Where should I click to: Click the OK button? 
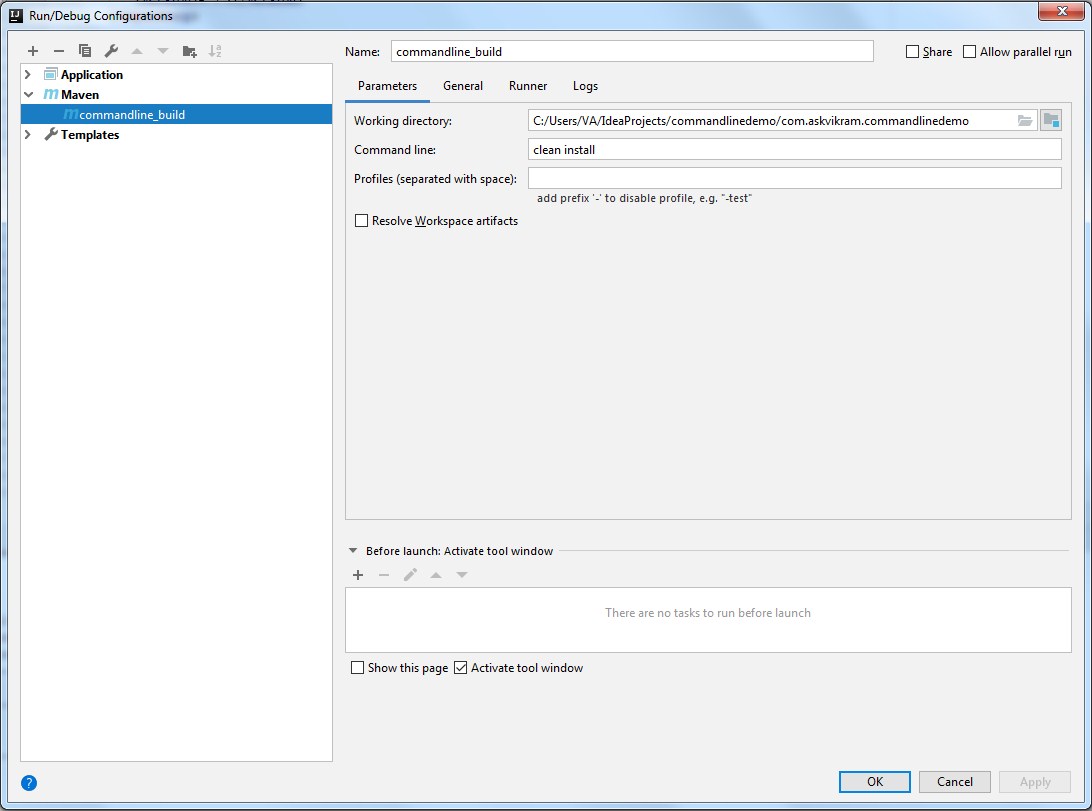coord(875,782)
